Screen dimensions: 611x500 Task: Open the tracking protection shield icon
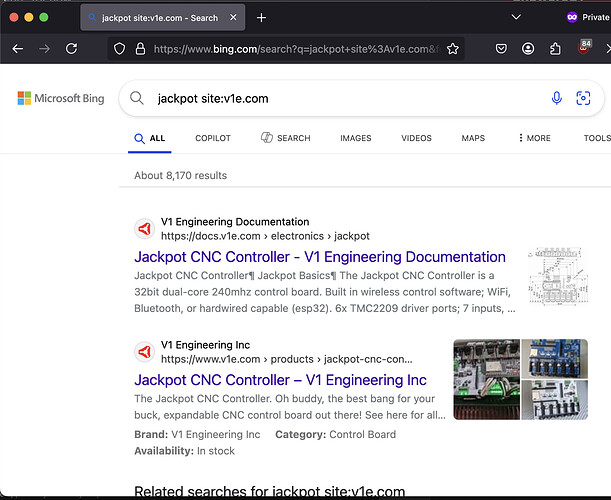click(120, 49)
